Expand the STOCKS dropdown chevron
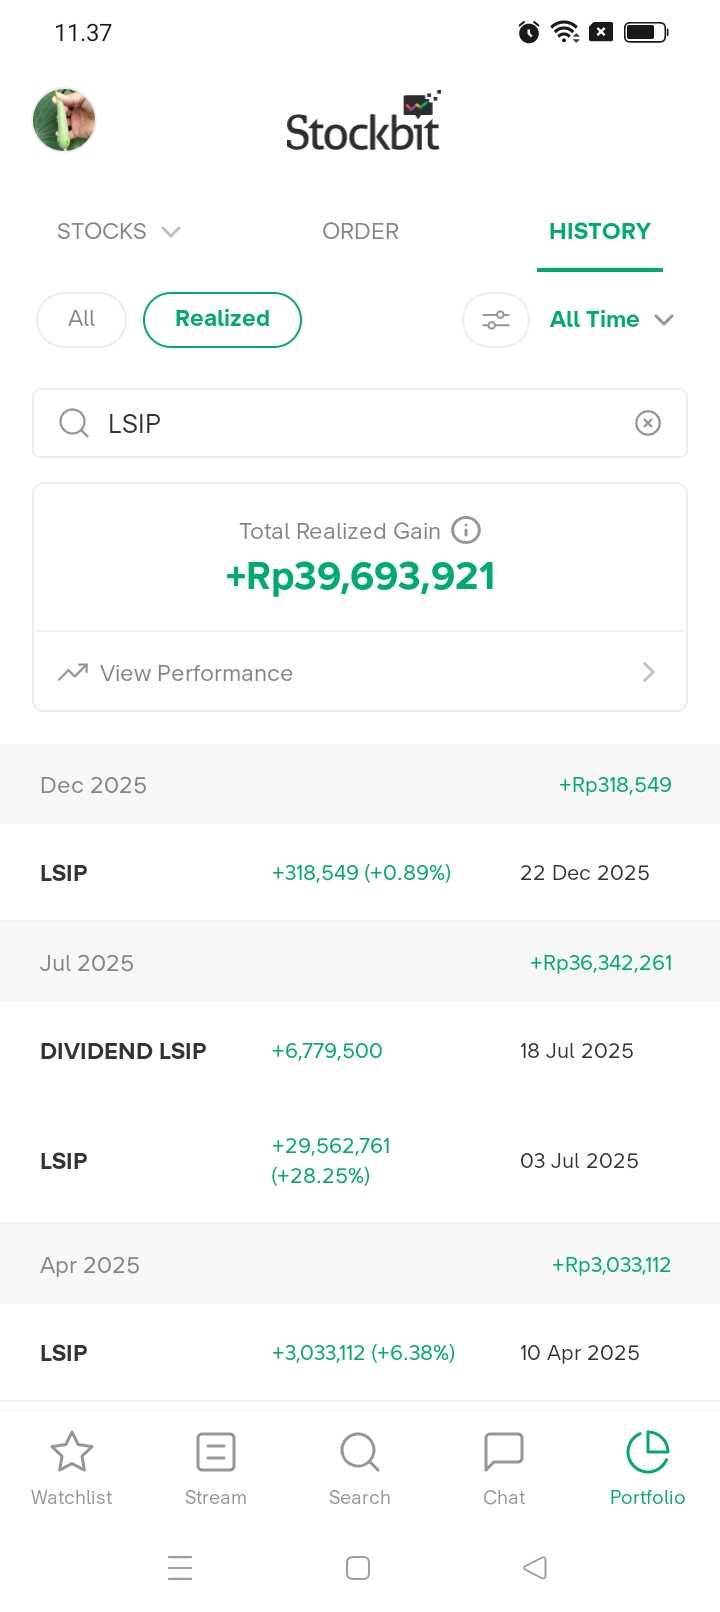The width and height of the screenshot is (720, 1612). 171,232
